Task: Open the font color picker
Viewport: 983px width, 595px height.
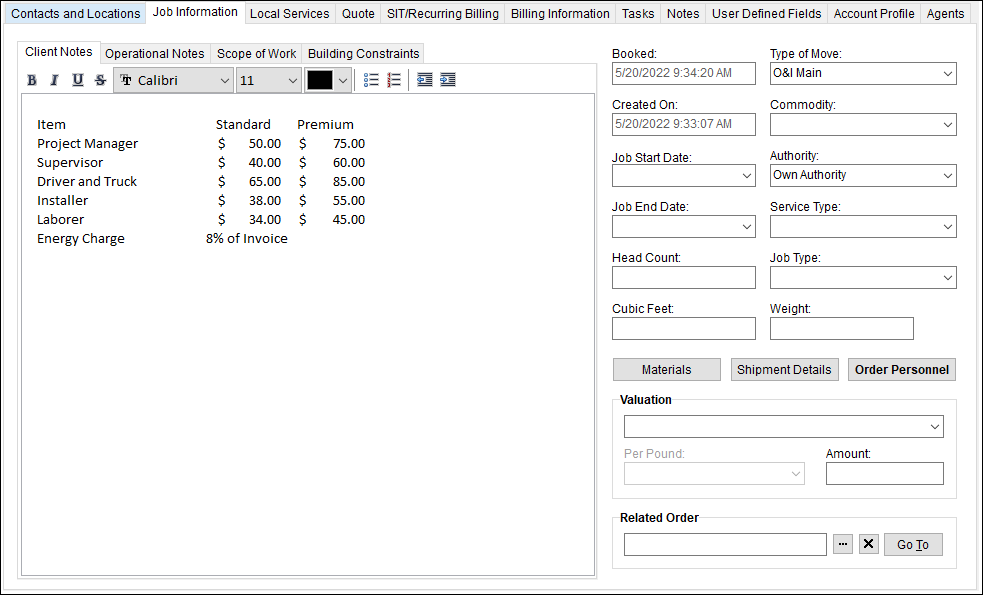Action: (x=341, y=79)
